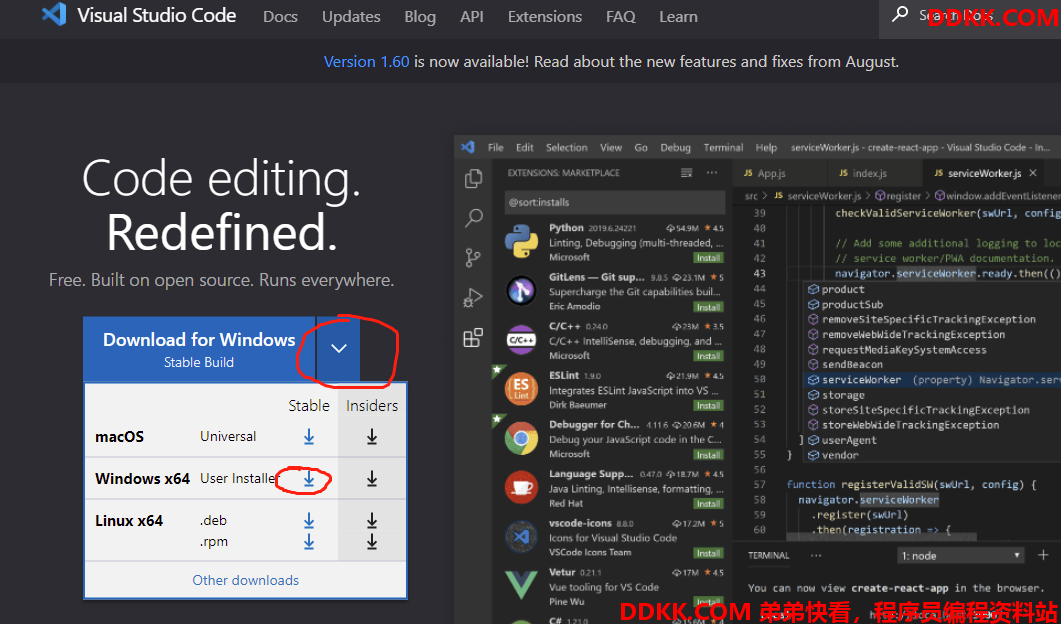Screen dimensions: 1061x624
Task: Download macOS Universal Insiders build
Action: [x=372, y=437]
